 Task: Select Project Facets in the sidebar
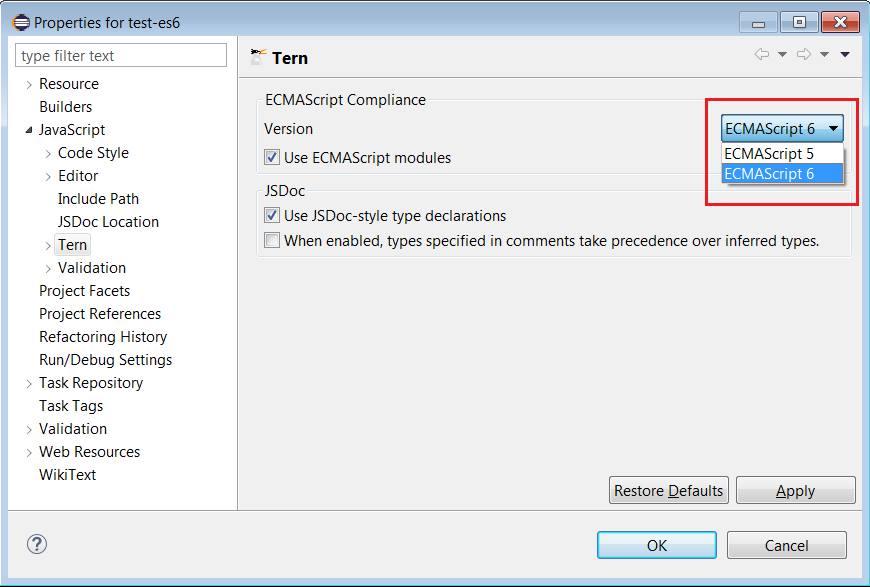click(x=83, y=291)
